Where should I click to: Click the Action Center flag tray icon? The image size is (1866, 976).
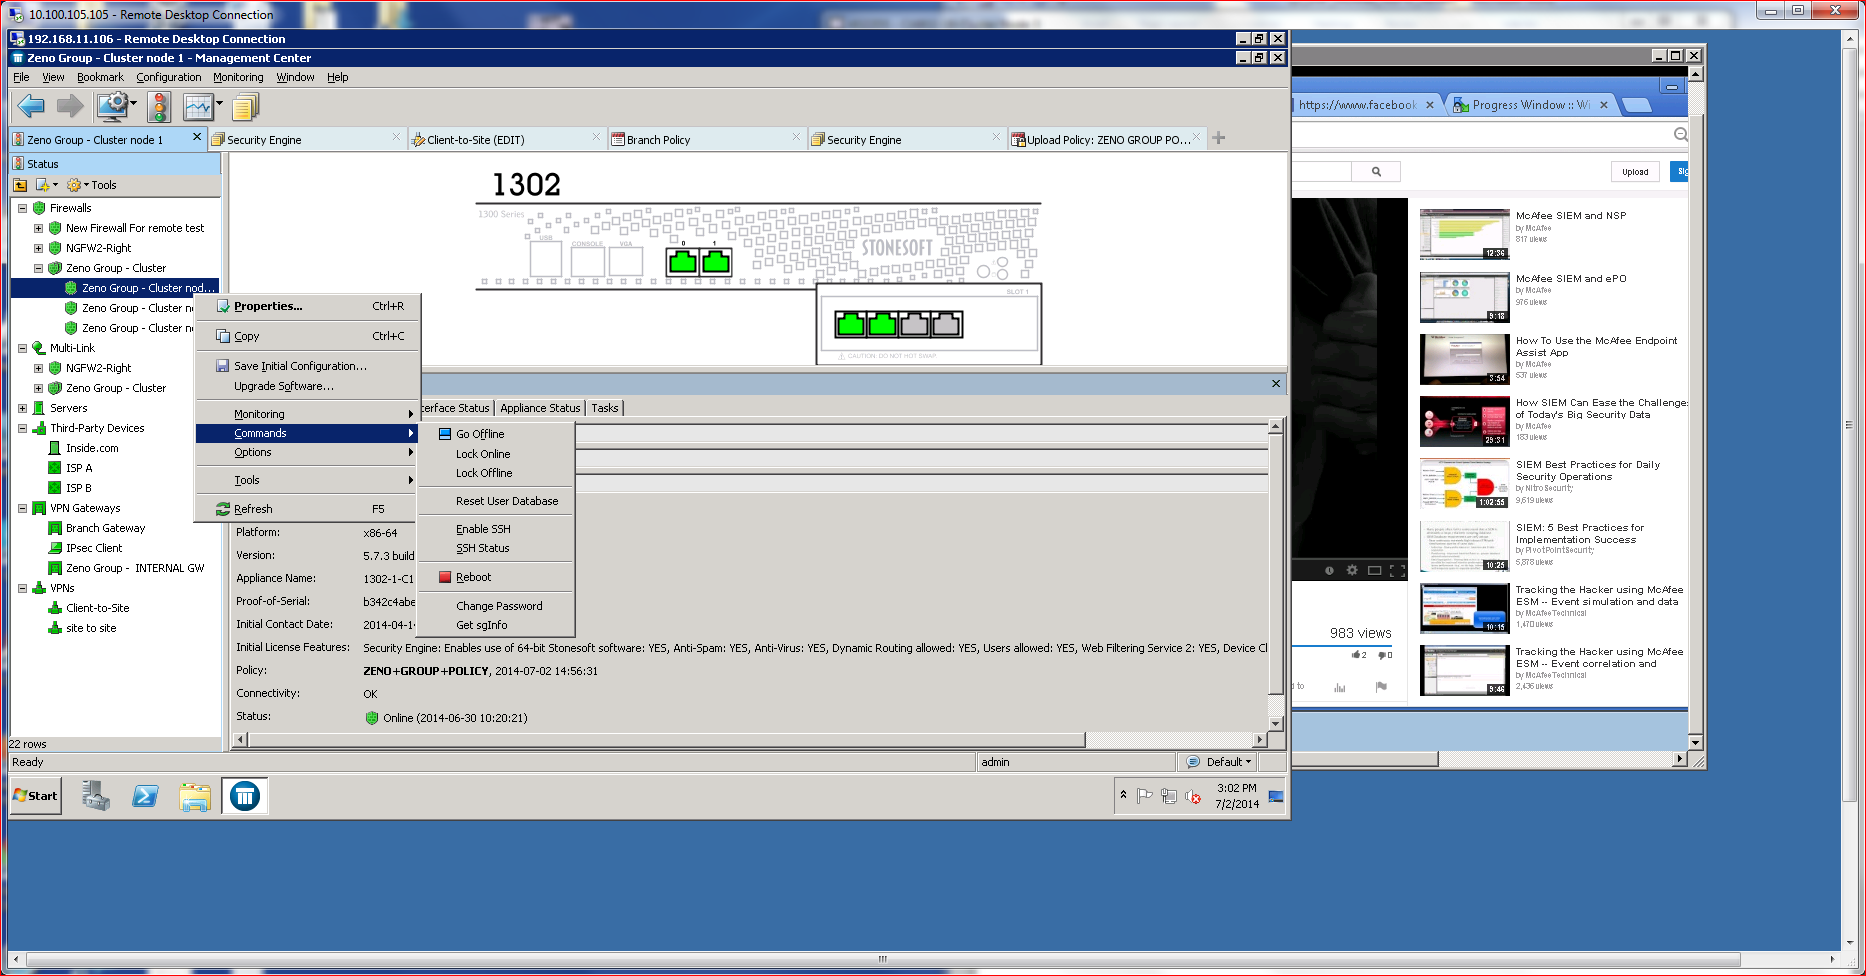[1145, 796]
